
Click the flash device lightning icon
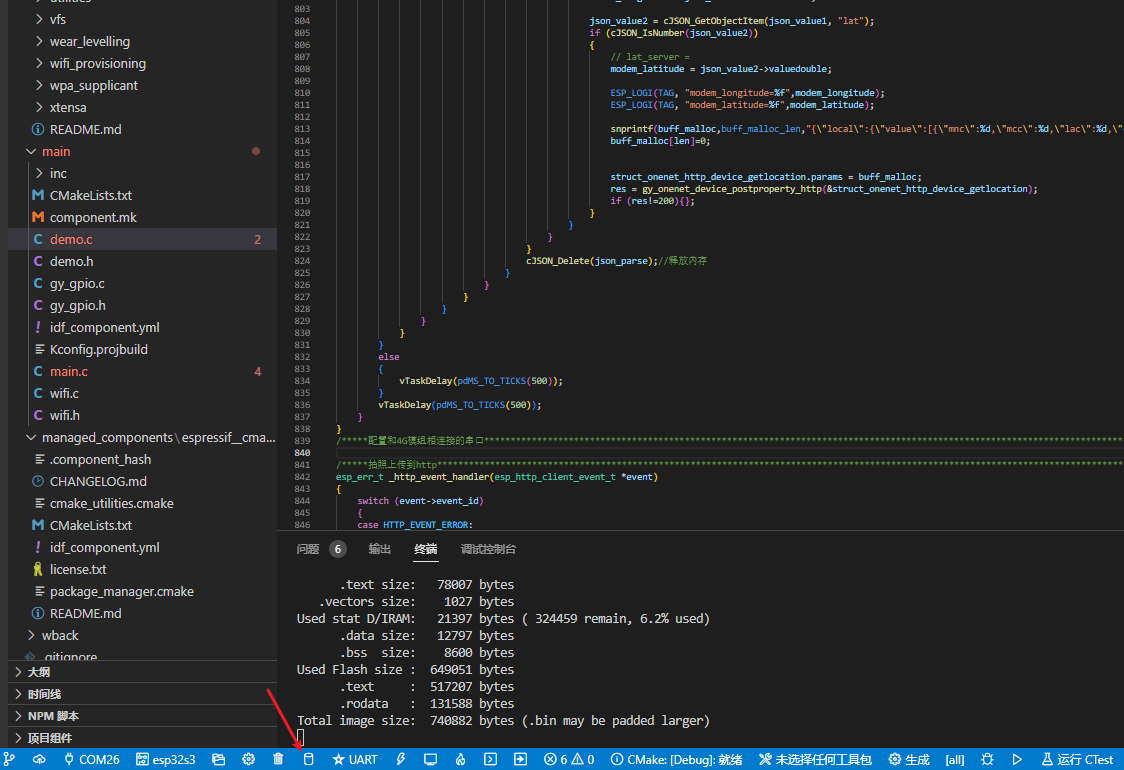[401, 759]
